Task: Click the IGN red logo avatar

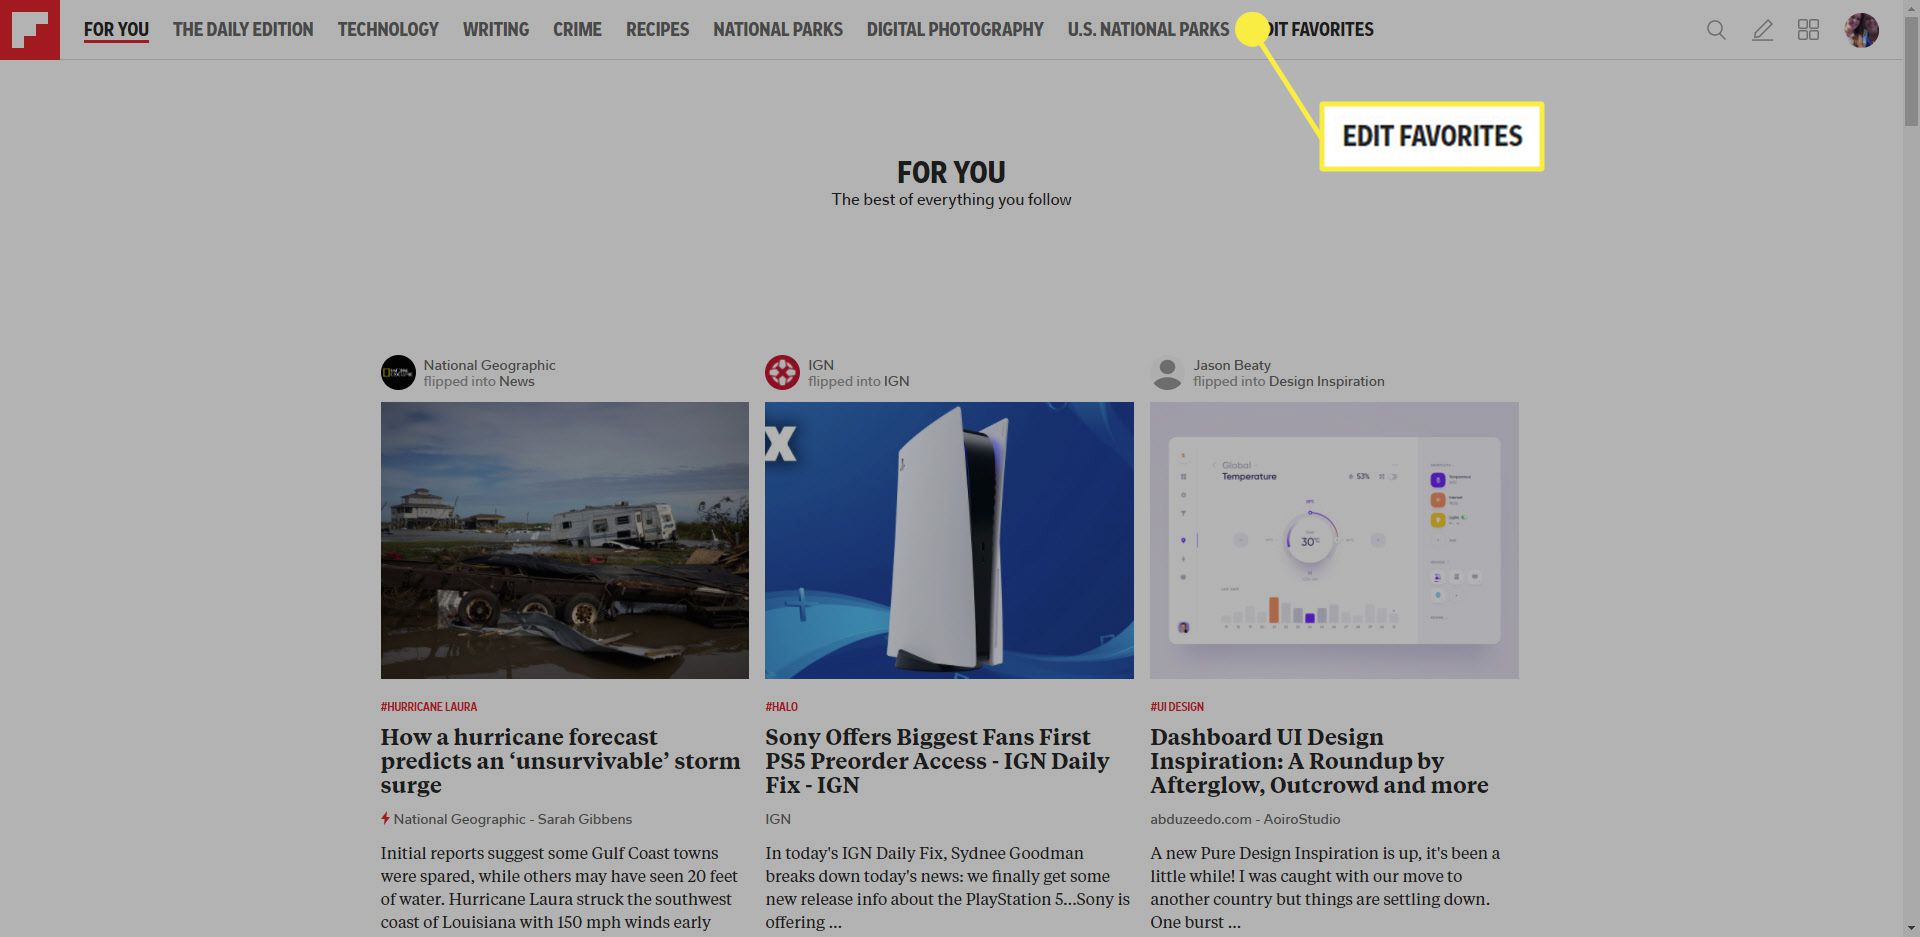Action: tap(782, 373)
